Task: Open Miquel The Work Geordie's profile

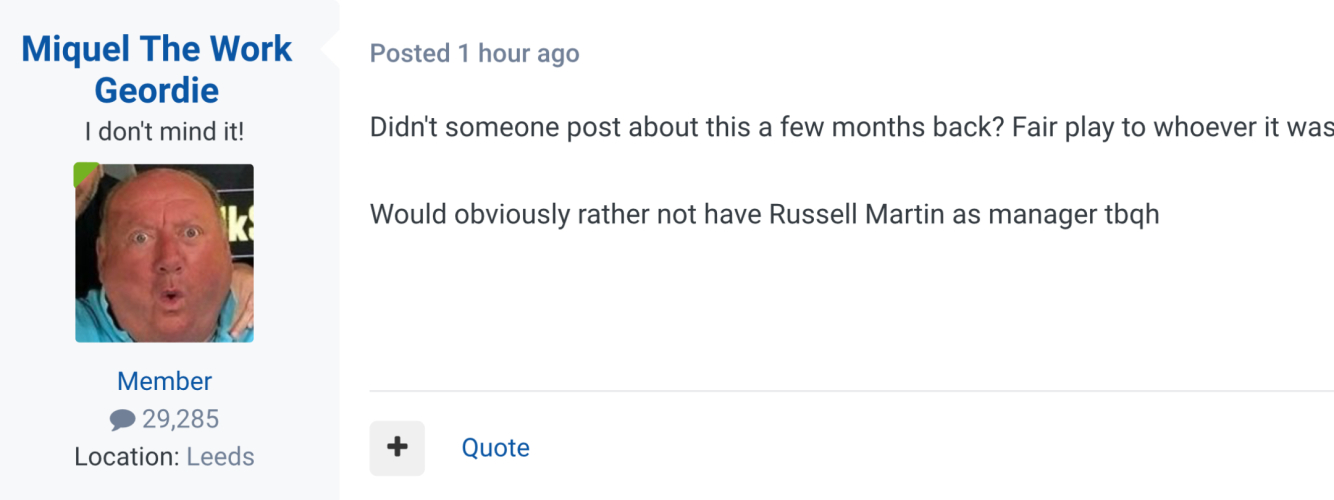Action: pos(157,50)
